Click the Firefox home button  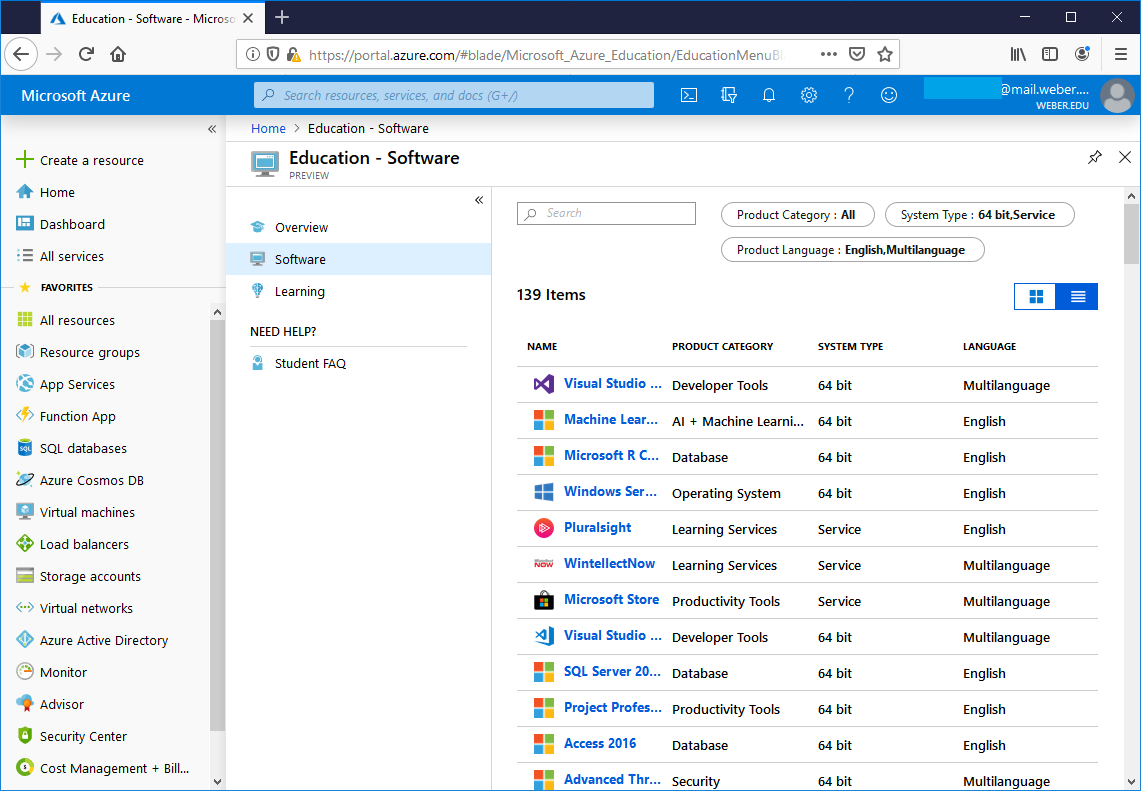coord(118,54)
